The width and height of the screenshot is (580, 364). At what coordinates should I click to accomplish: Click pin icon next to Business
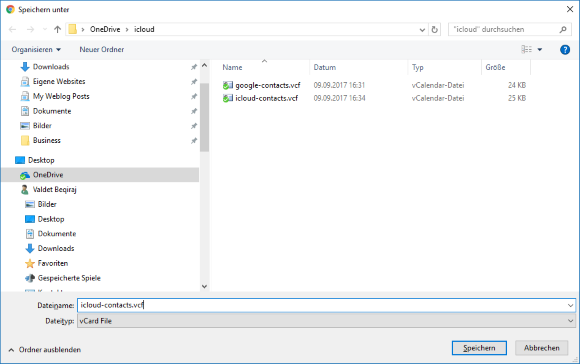click(193, 141)
